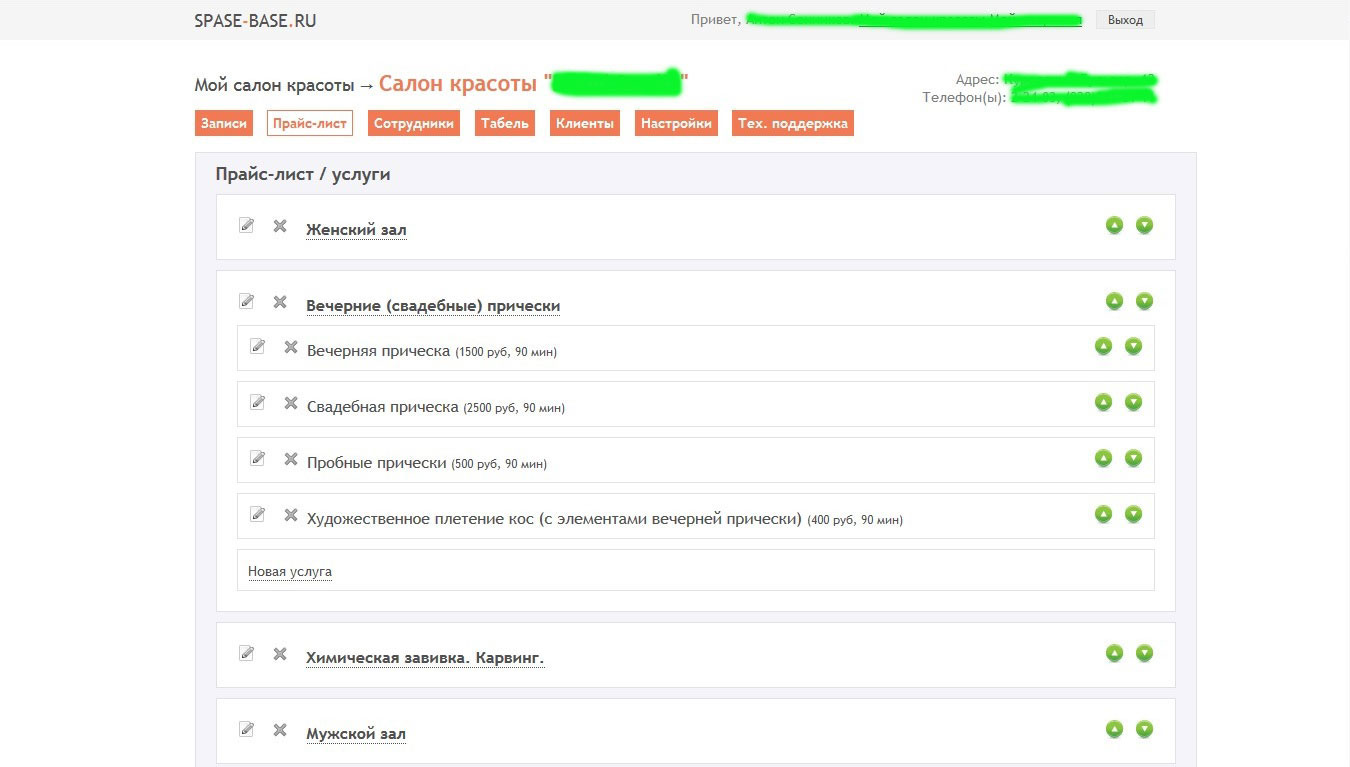The height and width of the screenshot is (767, 1350).
Task: Delete the Вечерняя прическа service
Action: 291,347
